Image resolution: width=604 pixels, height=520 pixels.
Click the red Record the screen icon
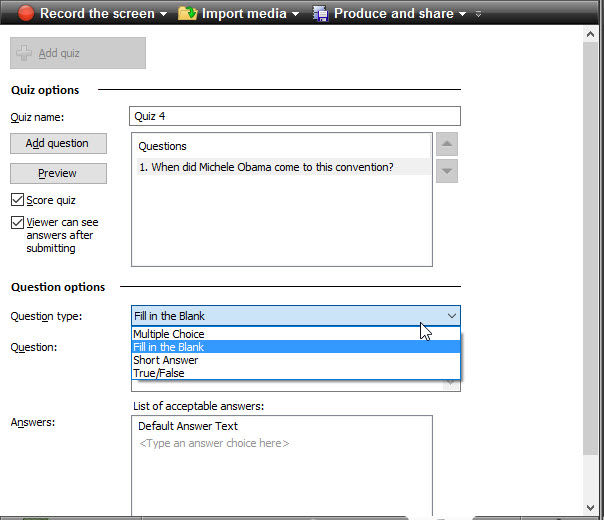(x=26, y=13)
